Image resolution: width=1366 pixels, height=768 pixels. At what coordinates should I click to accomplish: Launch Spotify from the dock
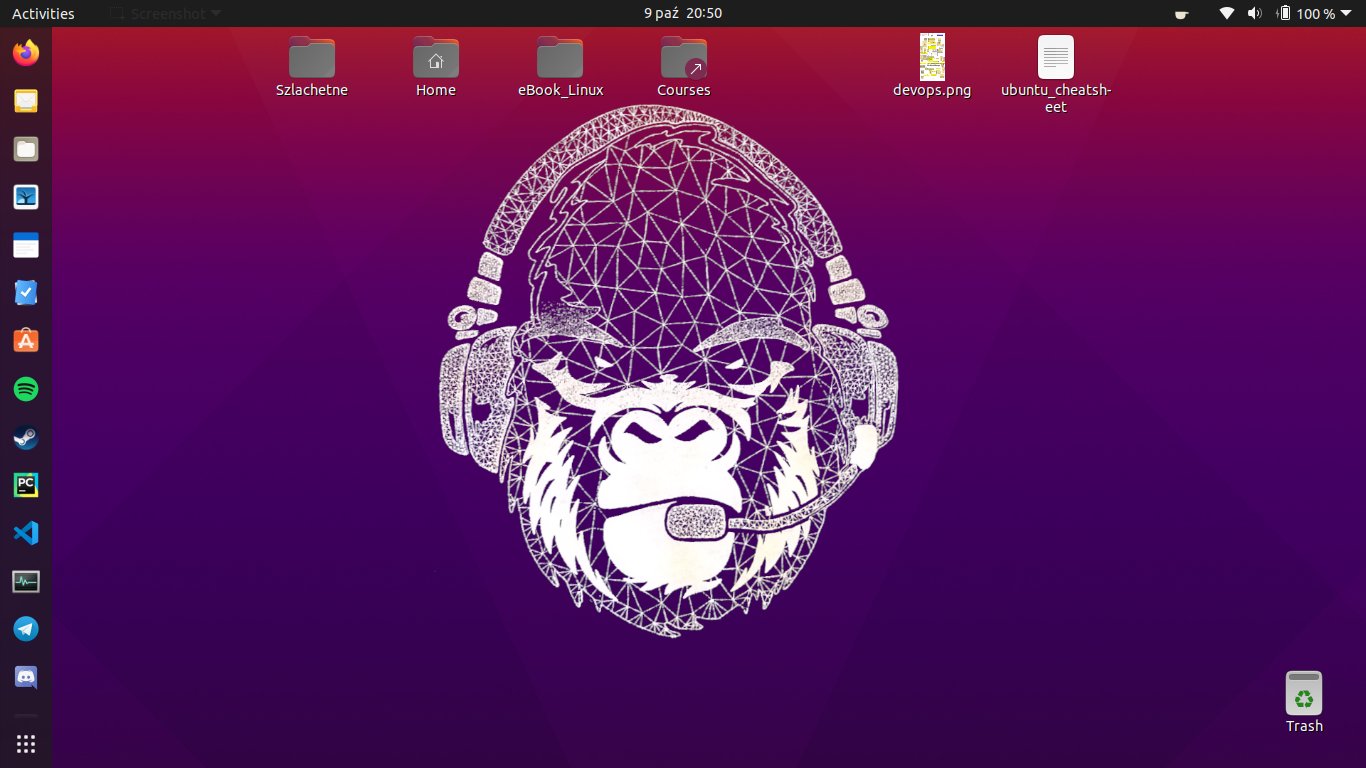click(26, 389)
